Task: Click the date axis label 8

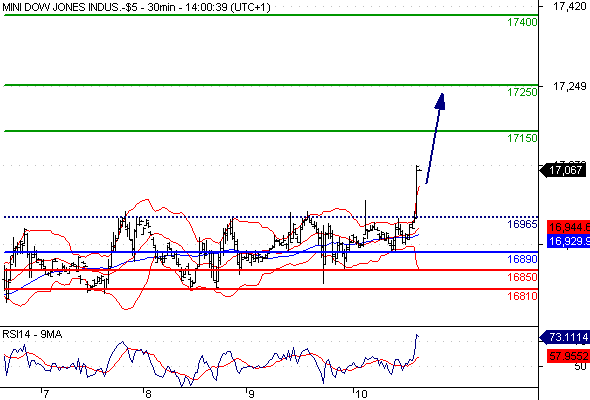Action: pyautogui.click(x=148, y=394)
